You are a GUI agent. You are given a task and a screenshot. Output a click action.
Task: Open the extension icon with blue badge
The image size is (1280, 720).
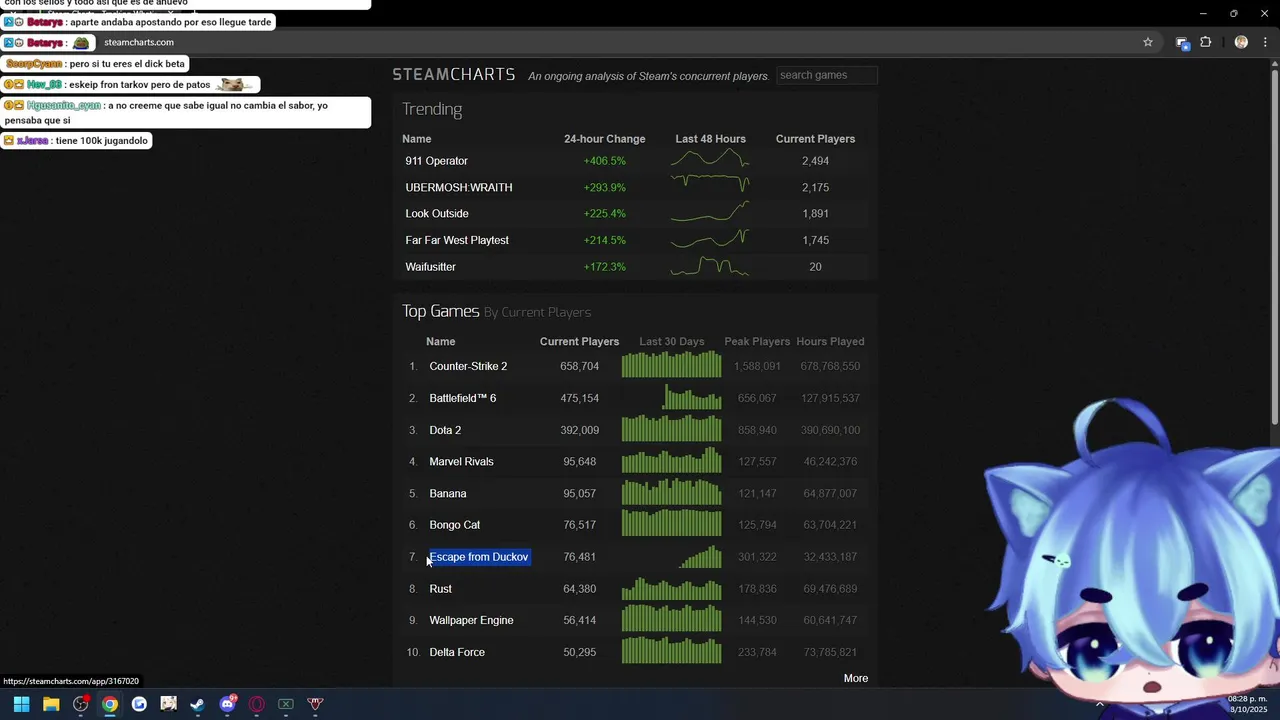[1182, 43]
